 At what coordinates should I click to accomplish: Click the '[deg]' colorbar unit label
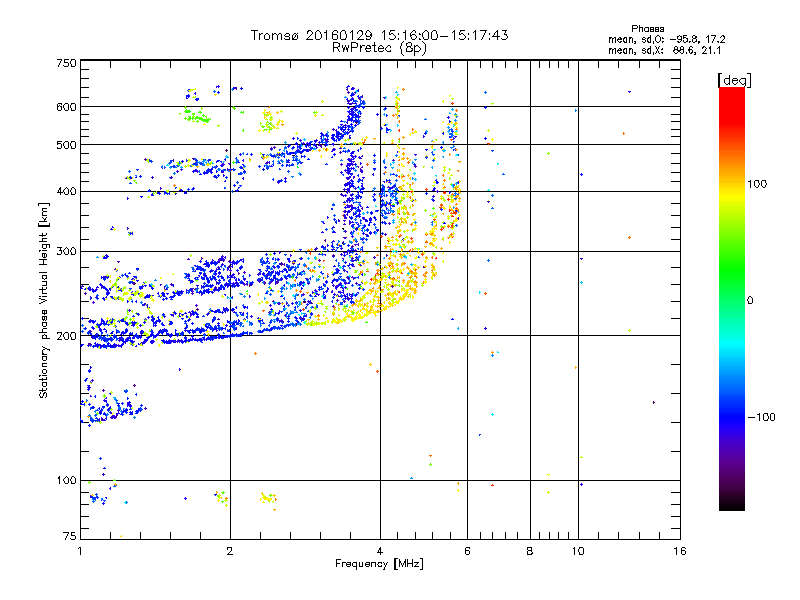click(734, 80)
